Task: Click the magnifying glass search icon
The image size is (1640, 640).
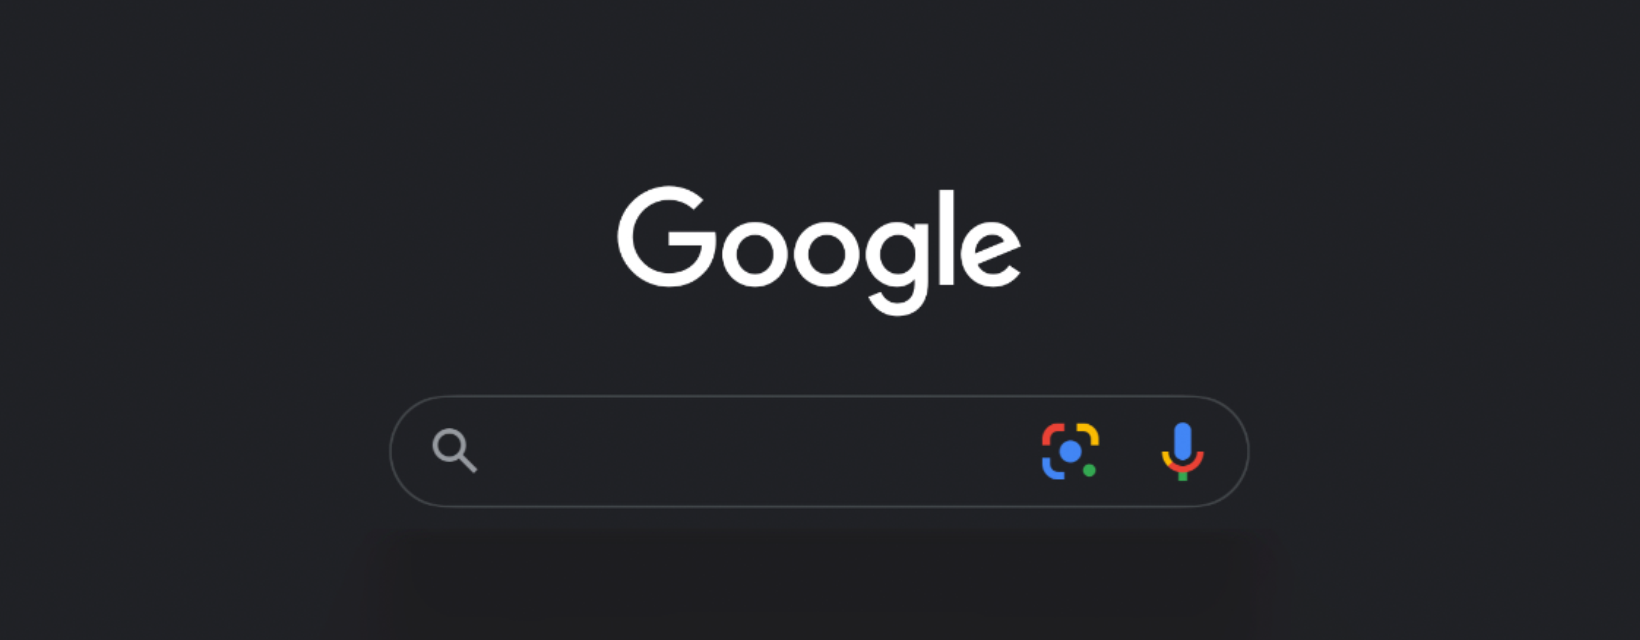Action: tap(454, 451)
